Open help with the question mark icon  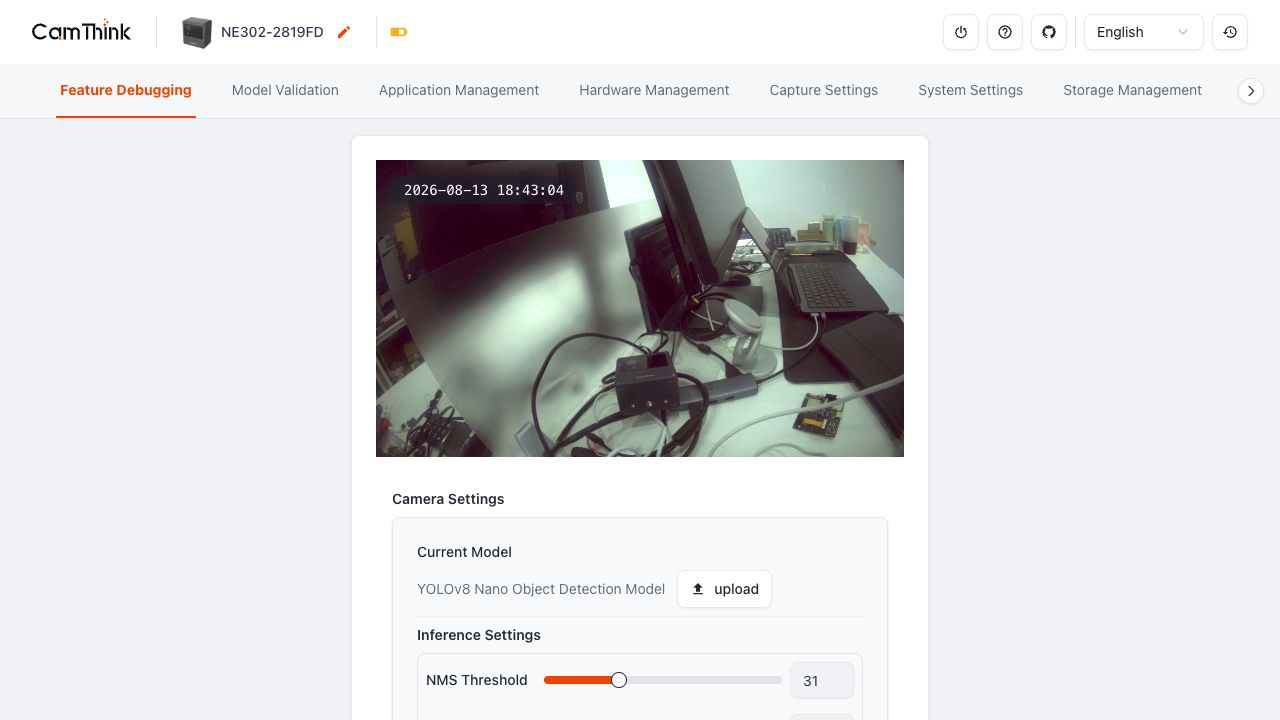coord(1005,32)
